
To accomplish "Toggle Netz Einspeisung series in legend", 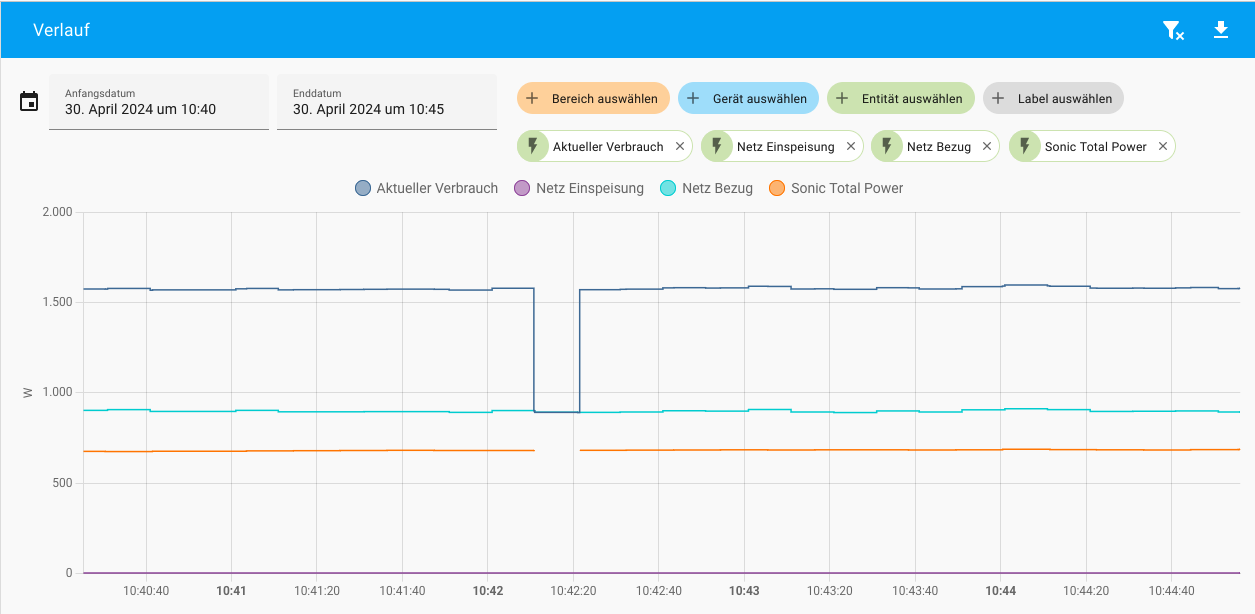I will click(578, 188).
